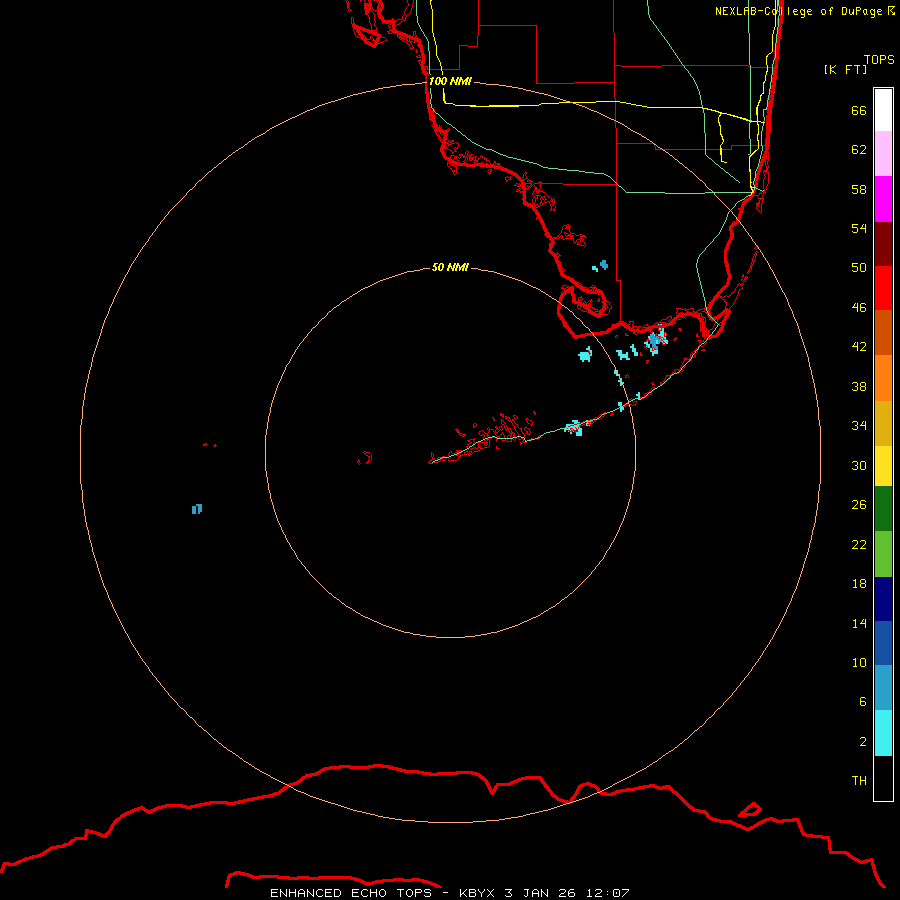Click the burnt orange legend swatch
This screenshot has width=900, height=900.
click(x=883, y=333)
